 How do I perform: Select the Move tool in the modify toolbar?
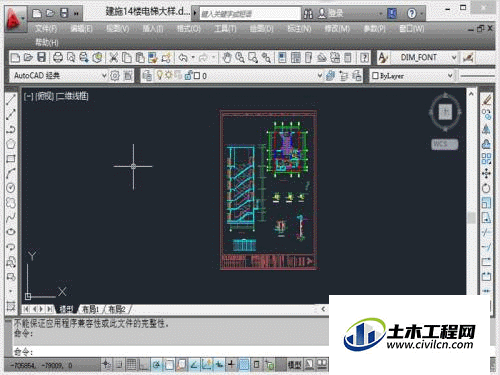[487, 173]
